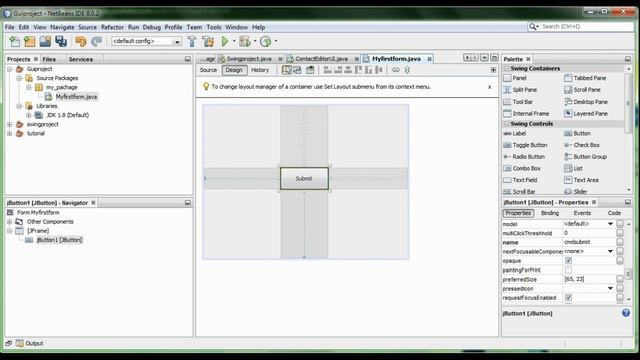Open the pressedIcon property dropdown
Viewport: 640px width, 360px height.
610,288
